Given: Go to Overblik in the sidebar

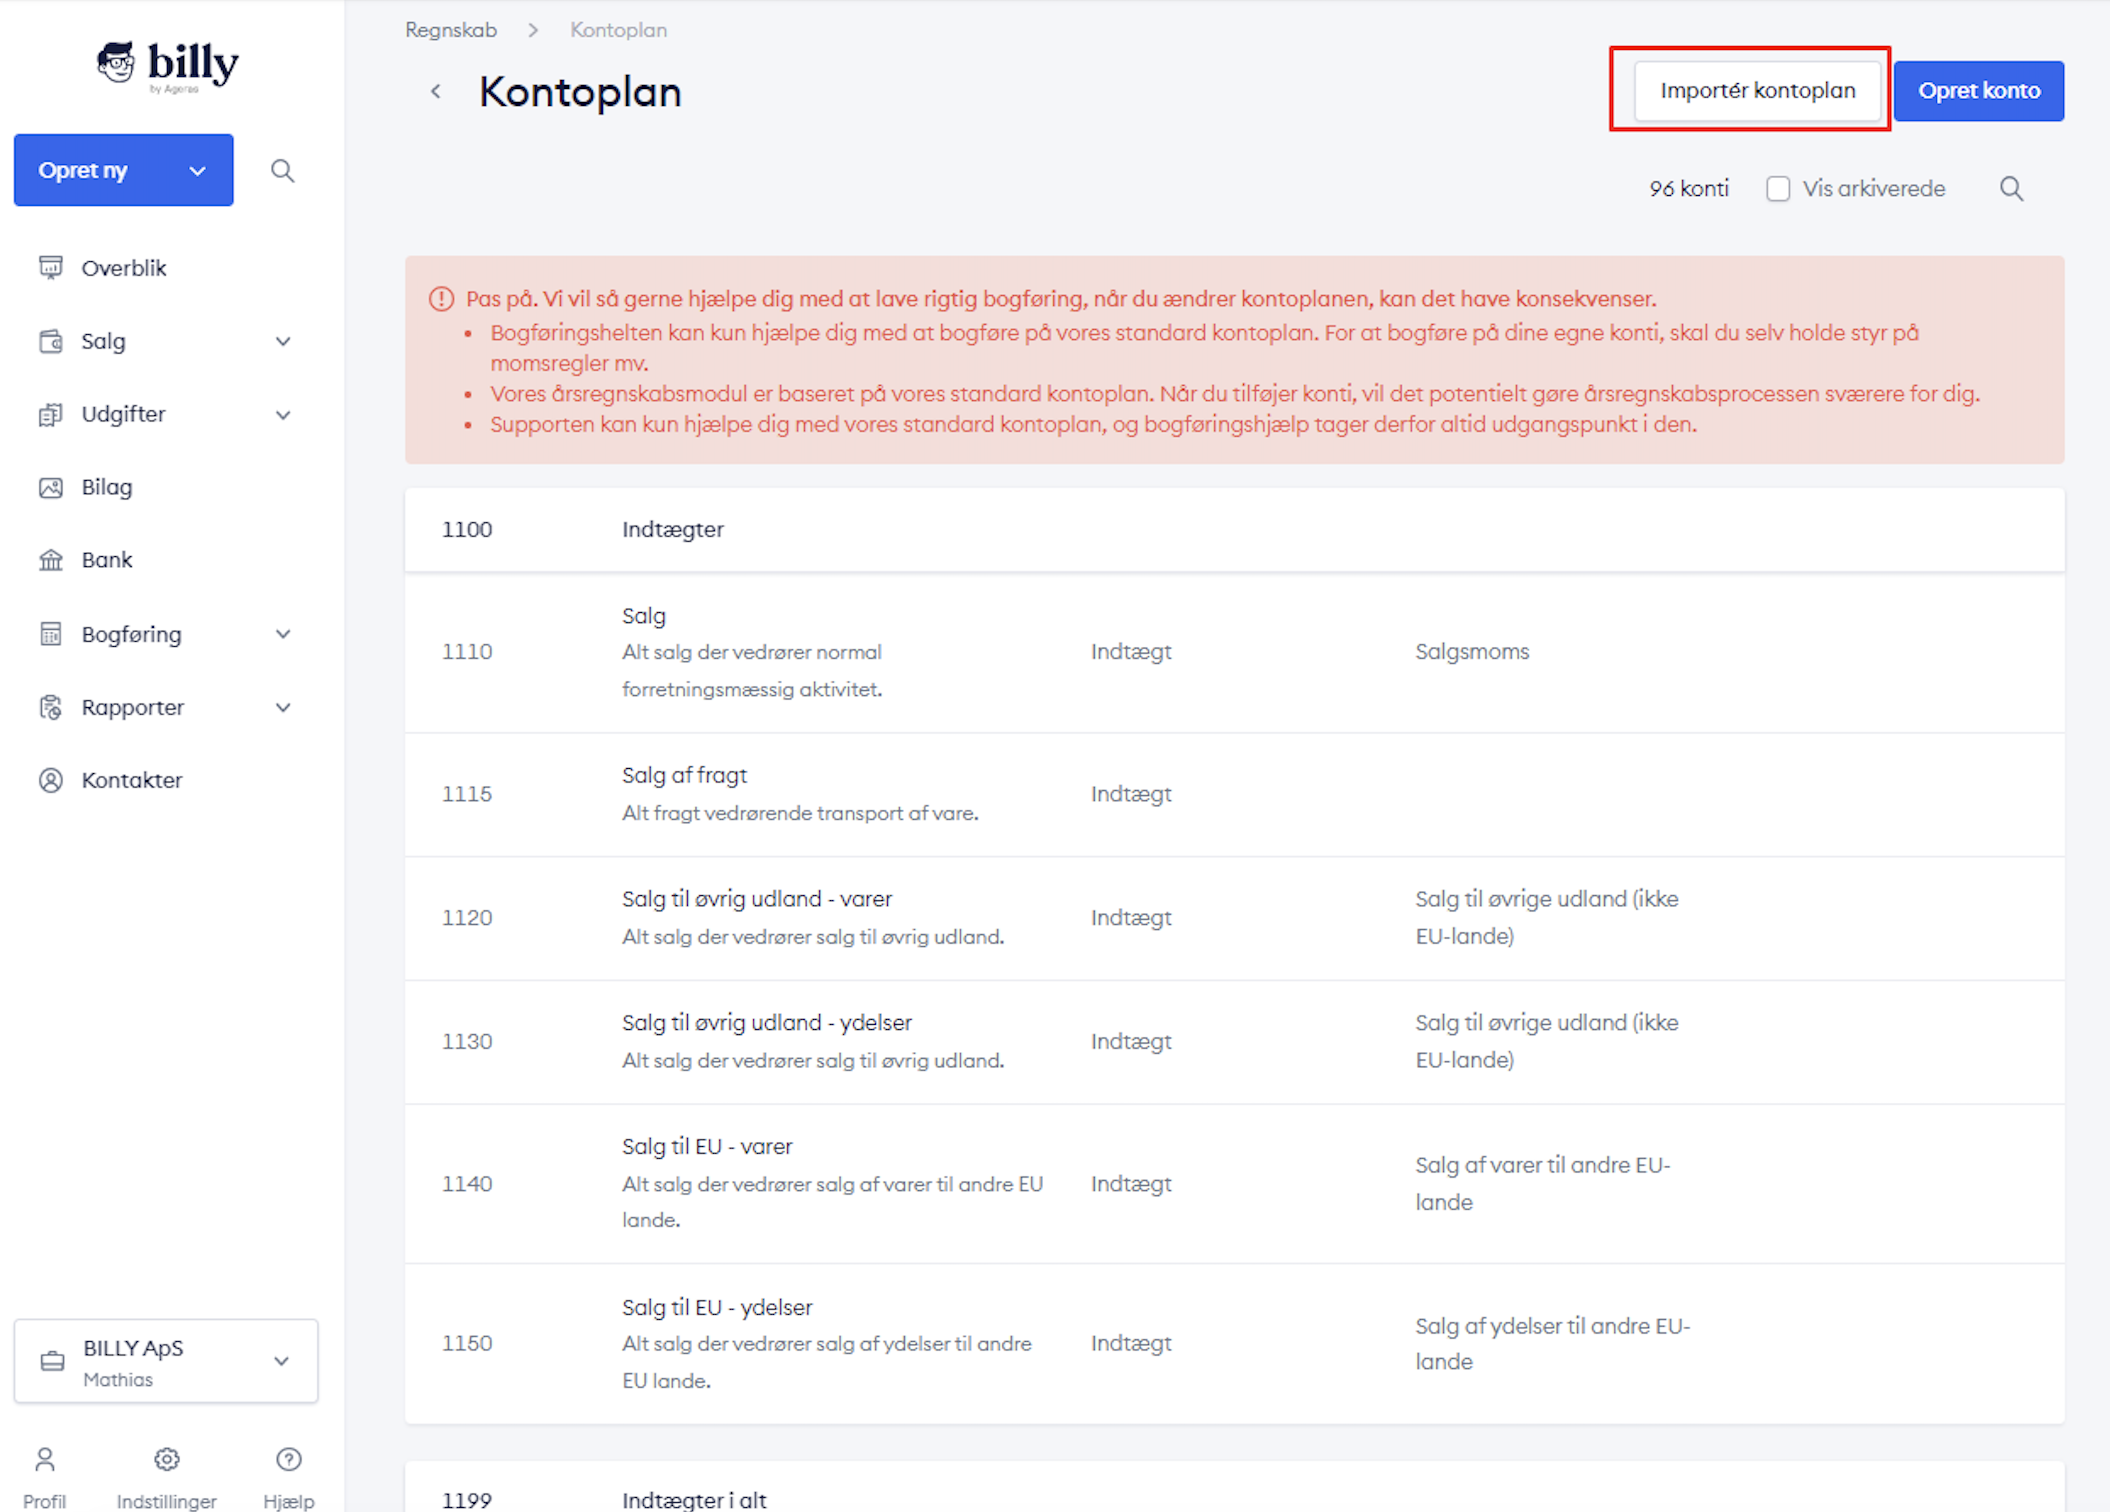Looking at the screenshot, I should [x=123, y=268].
